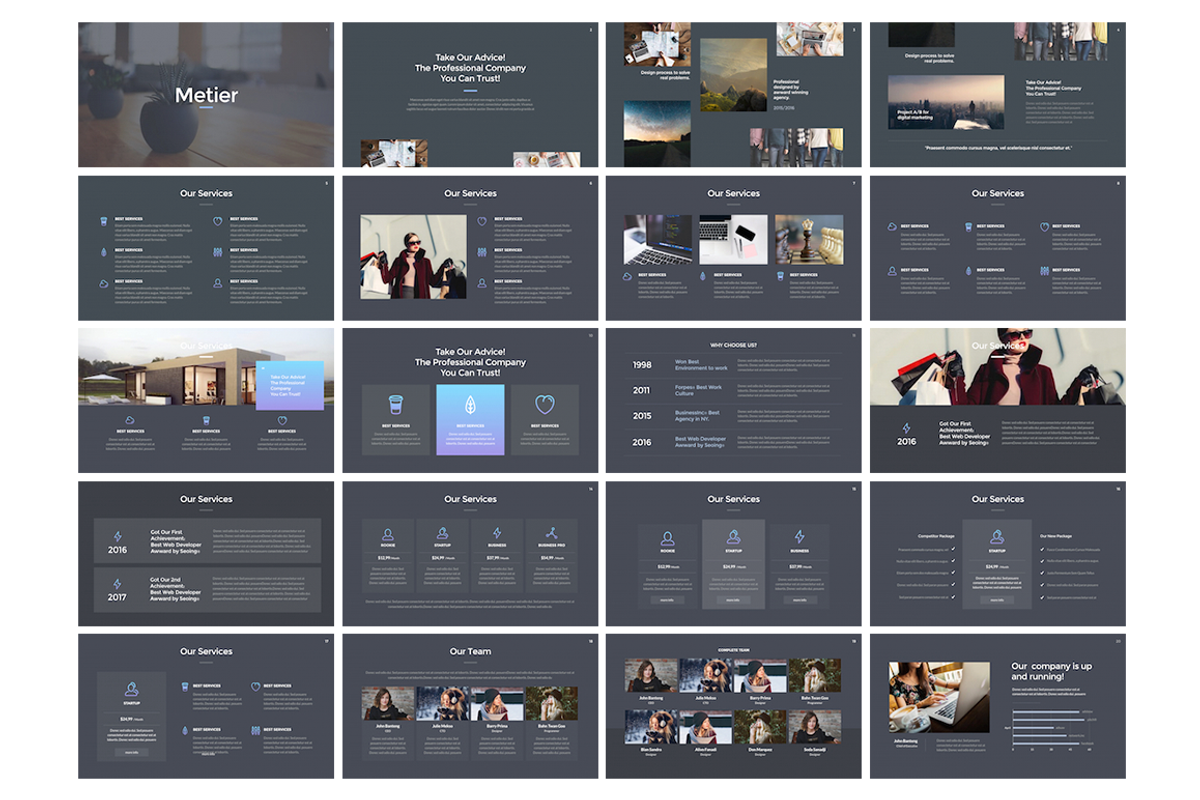Click the year 2015 in Why Choose Us
The image size is (1200, 800).
(x=642, y=416)
